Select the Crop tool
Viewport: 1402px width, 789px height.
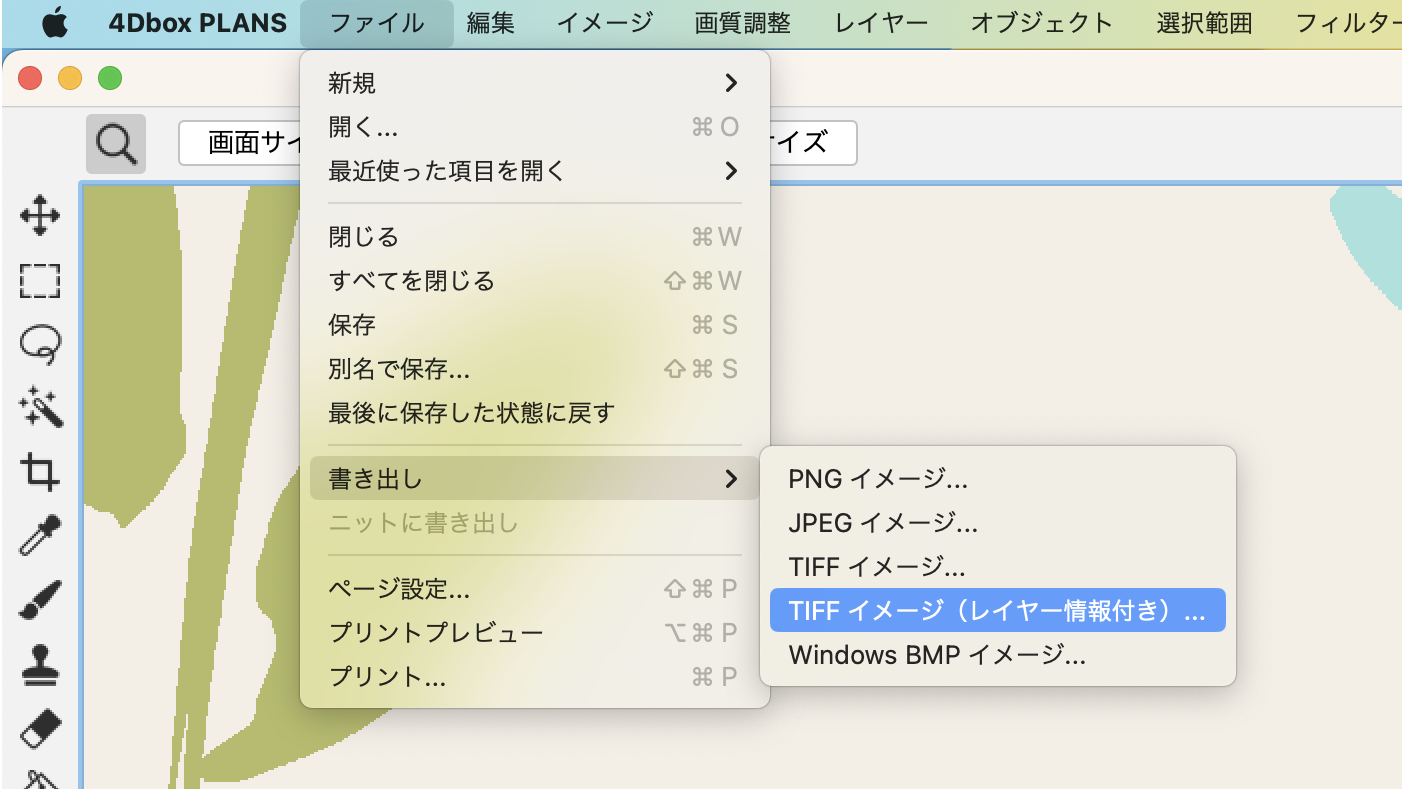[x=40, y=472]
